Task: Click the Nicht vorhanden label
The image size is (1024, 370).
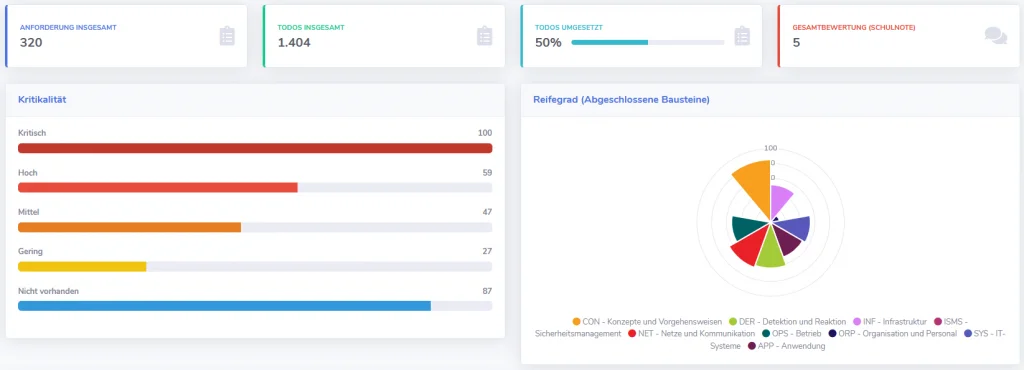Action: click(48, 291)
